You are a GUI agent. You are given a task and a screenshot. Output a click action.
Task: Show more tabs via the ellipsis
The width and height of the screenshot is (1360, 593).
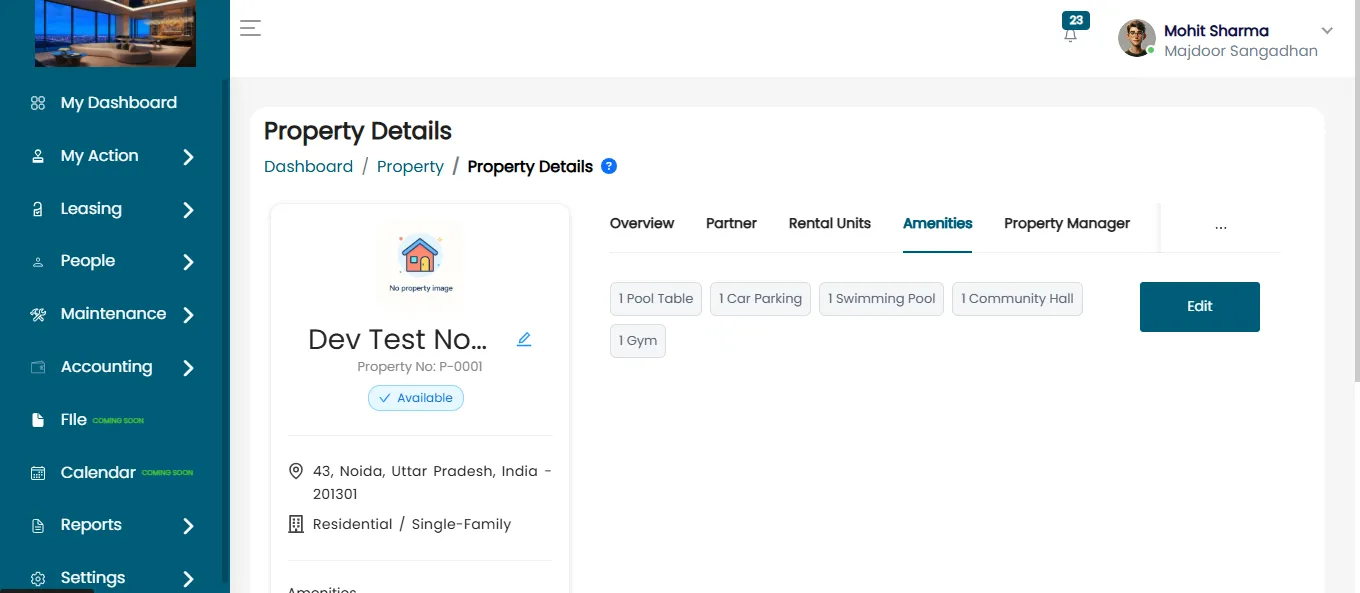click(1220, 226)
